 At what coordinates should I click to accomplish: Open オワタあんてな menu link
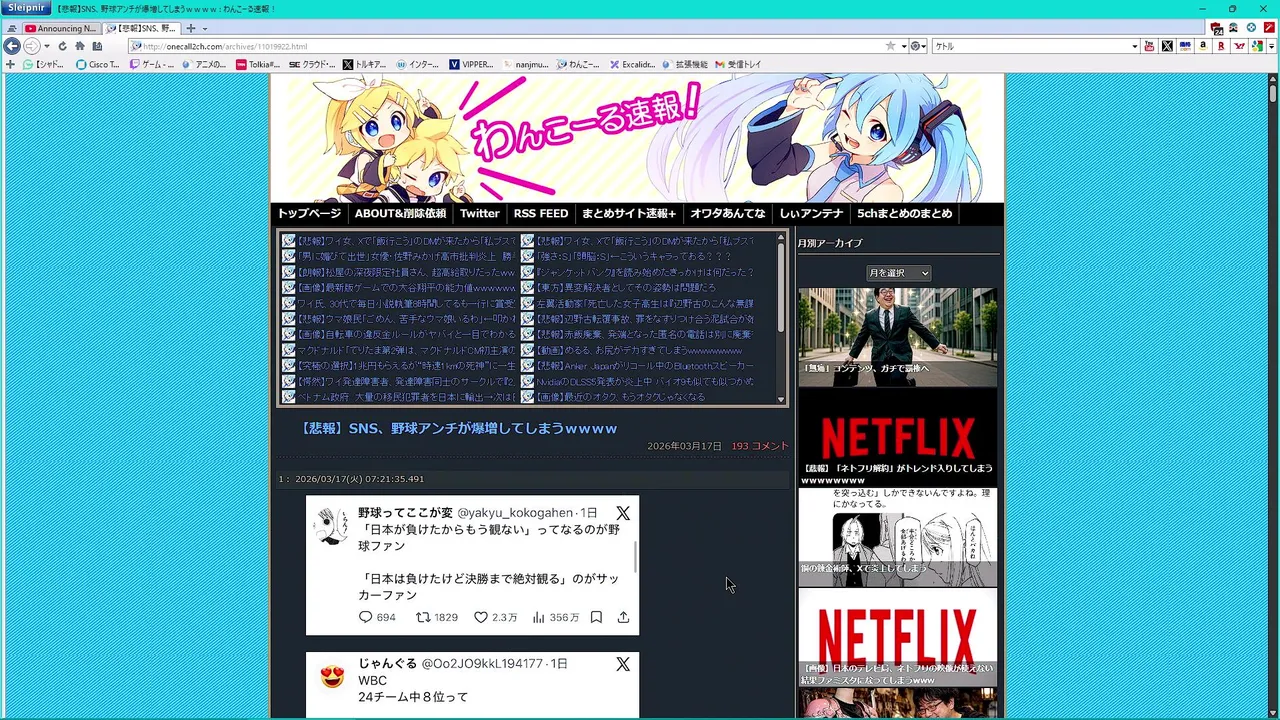click(727, 213)
